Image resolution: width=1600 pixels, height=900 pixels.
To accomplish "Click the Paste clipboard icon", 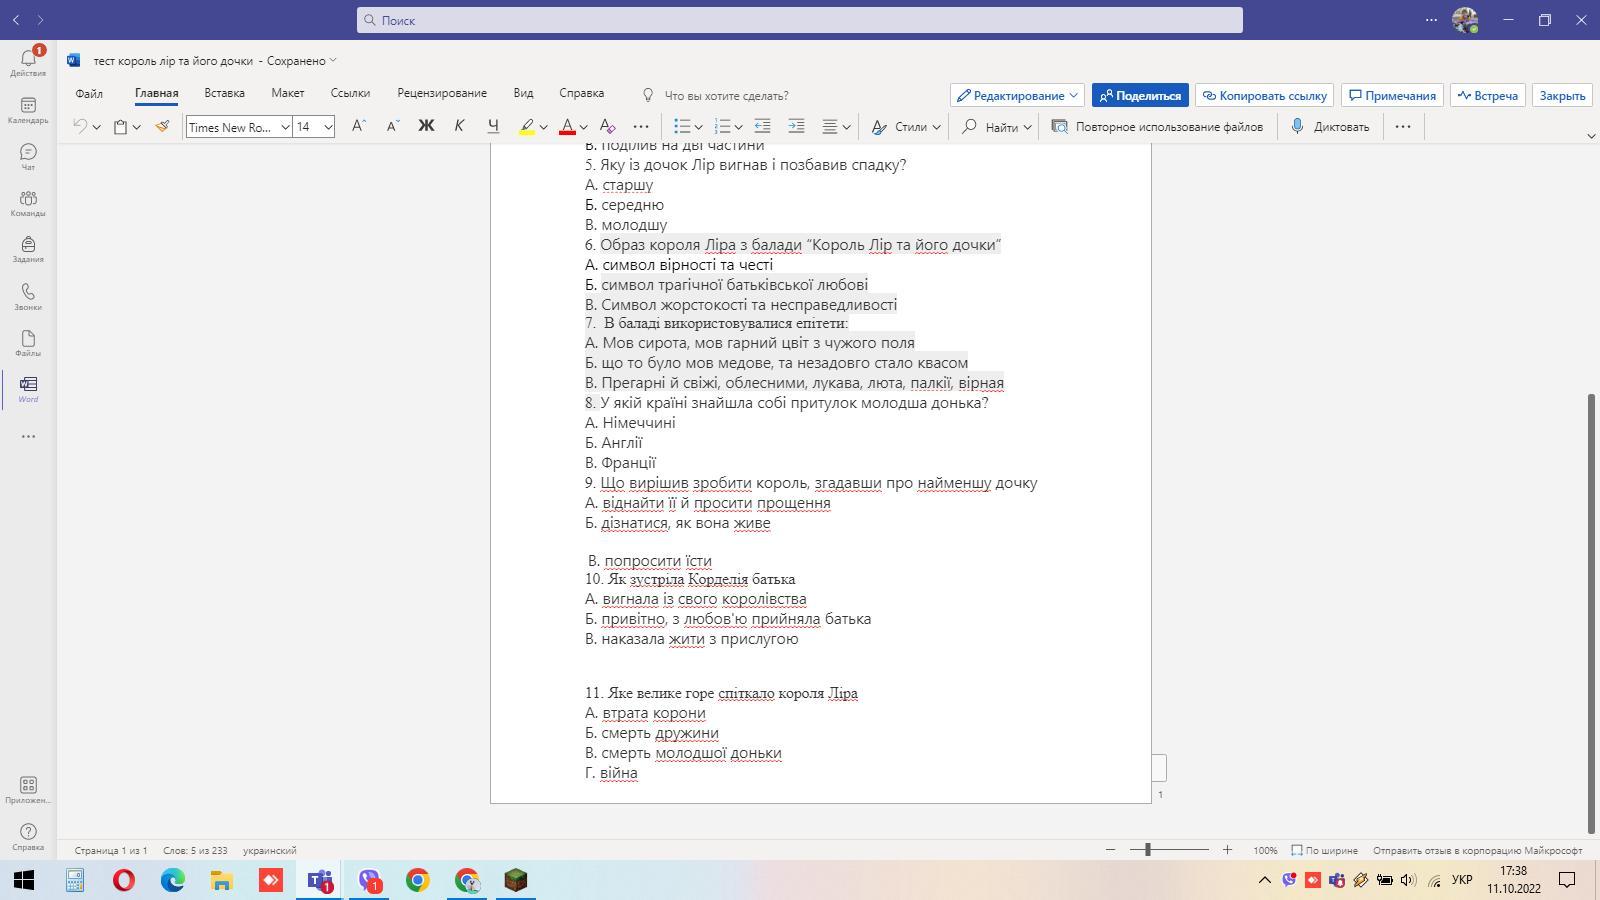I will pos(120,127).
